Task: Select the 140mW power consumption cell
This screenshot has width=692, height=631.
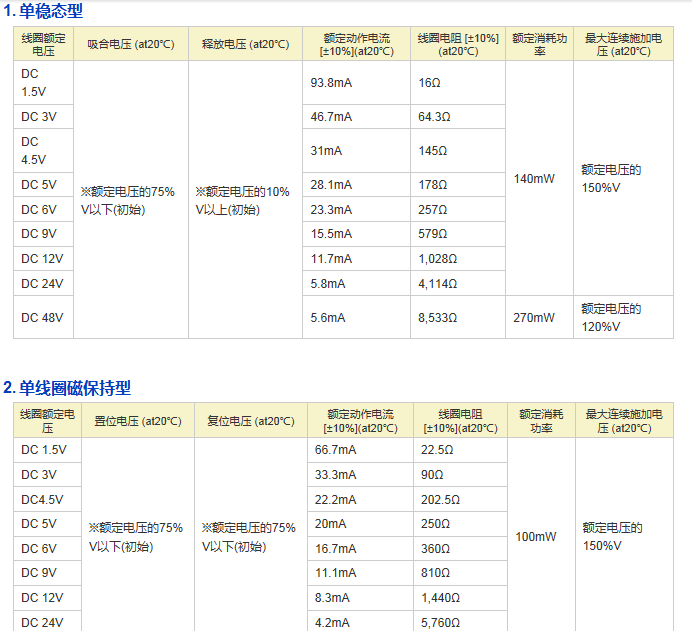Action: (x=534, y=179)
